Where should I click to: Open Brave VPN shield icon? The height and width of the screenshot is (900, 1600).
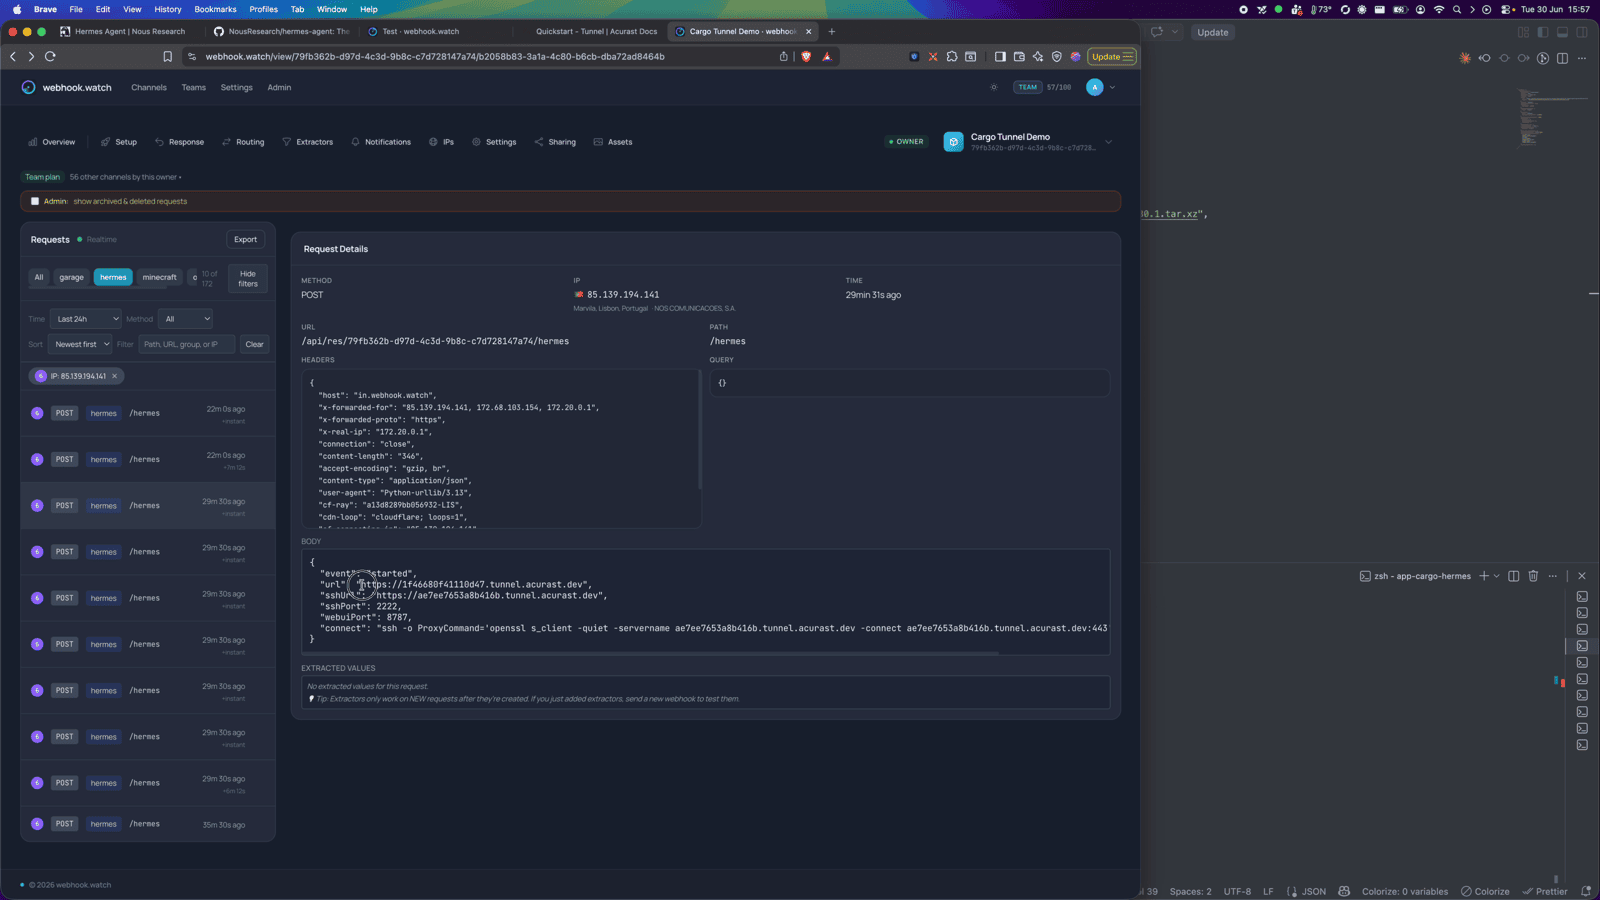point(1057,57)
